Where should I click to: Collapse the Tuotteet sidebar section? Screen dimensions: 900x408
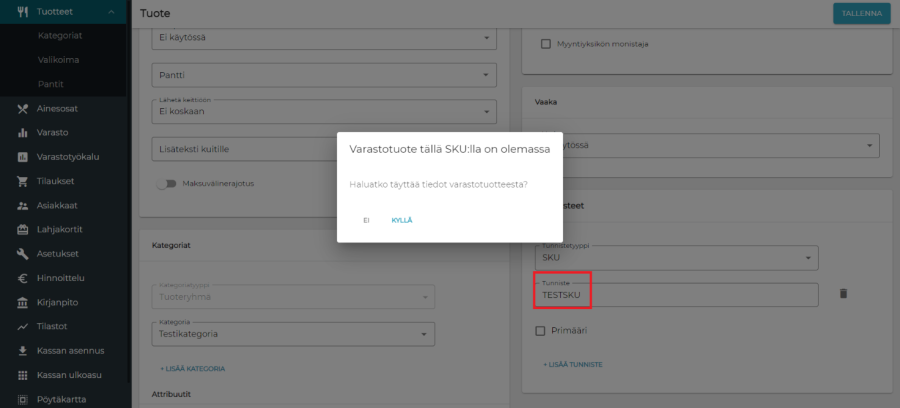[110, 12]
